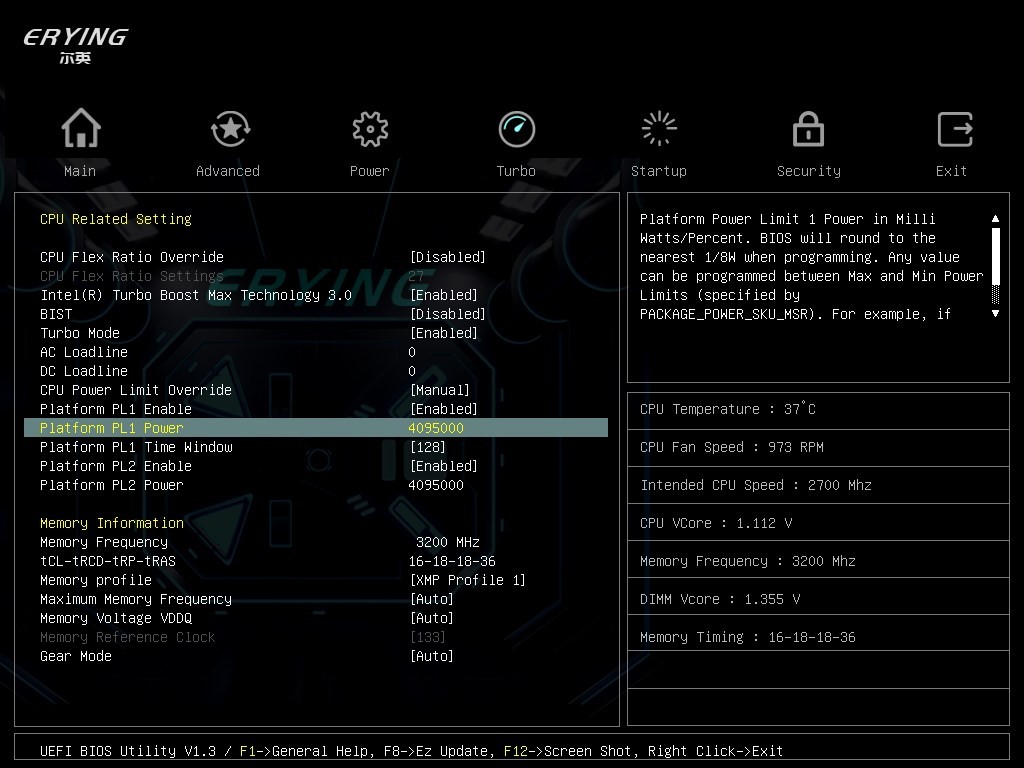This screenshot has width=1024, height=768.
Task: Click the Exit door icon
Action: (x=954, y=129)
